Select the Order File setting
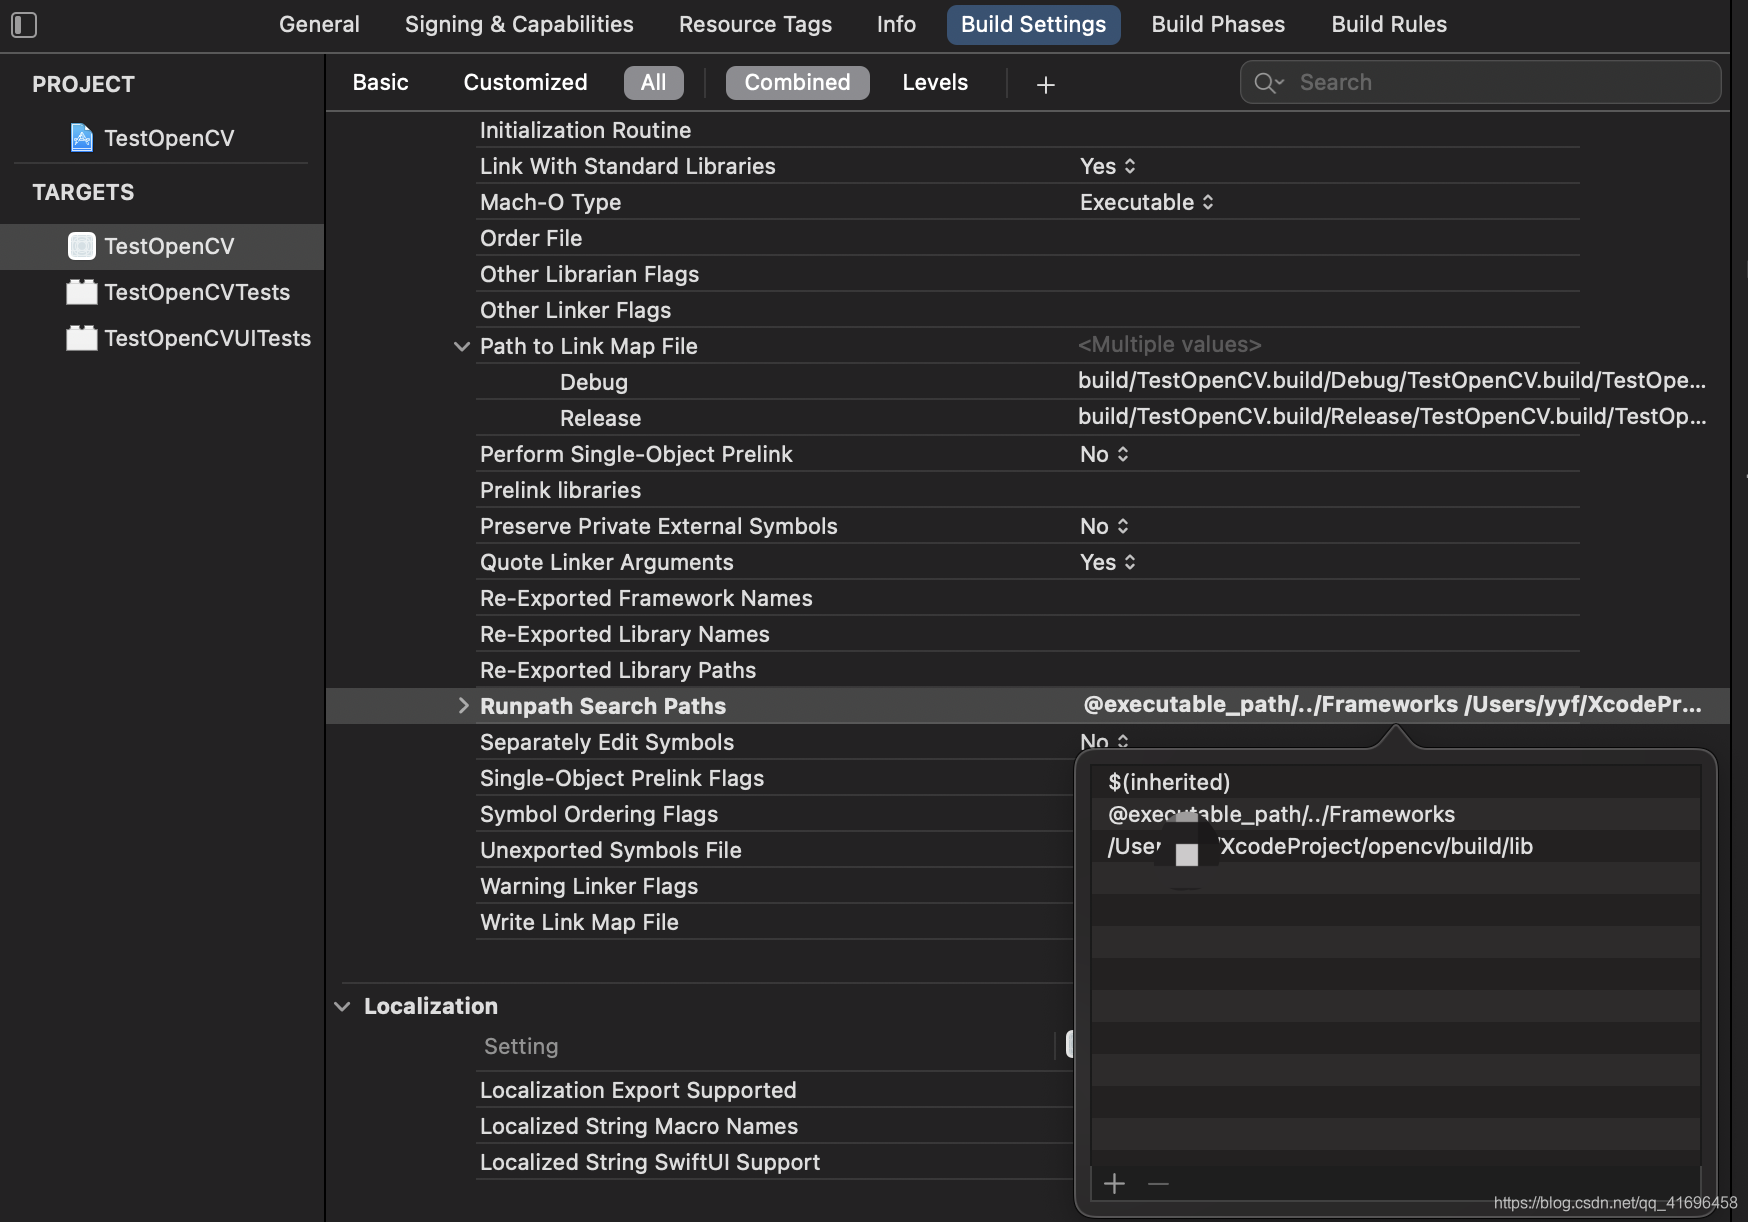The height and width of the screenshot is (1222, 1748). [x=530, y=238]
